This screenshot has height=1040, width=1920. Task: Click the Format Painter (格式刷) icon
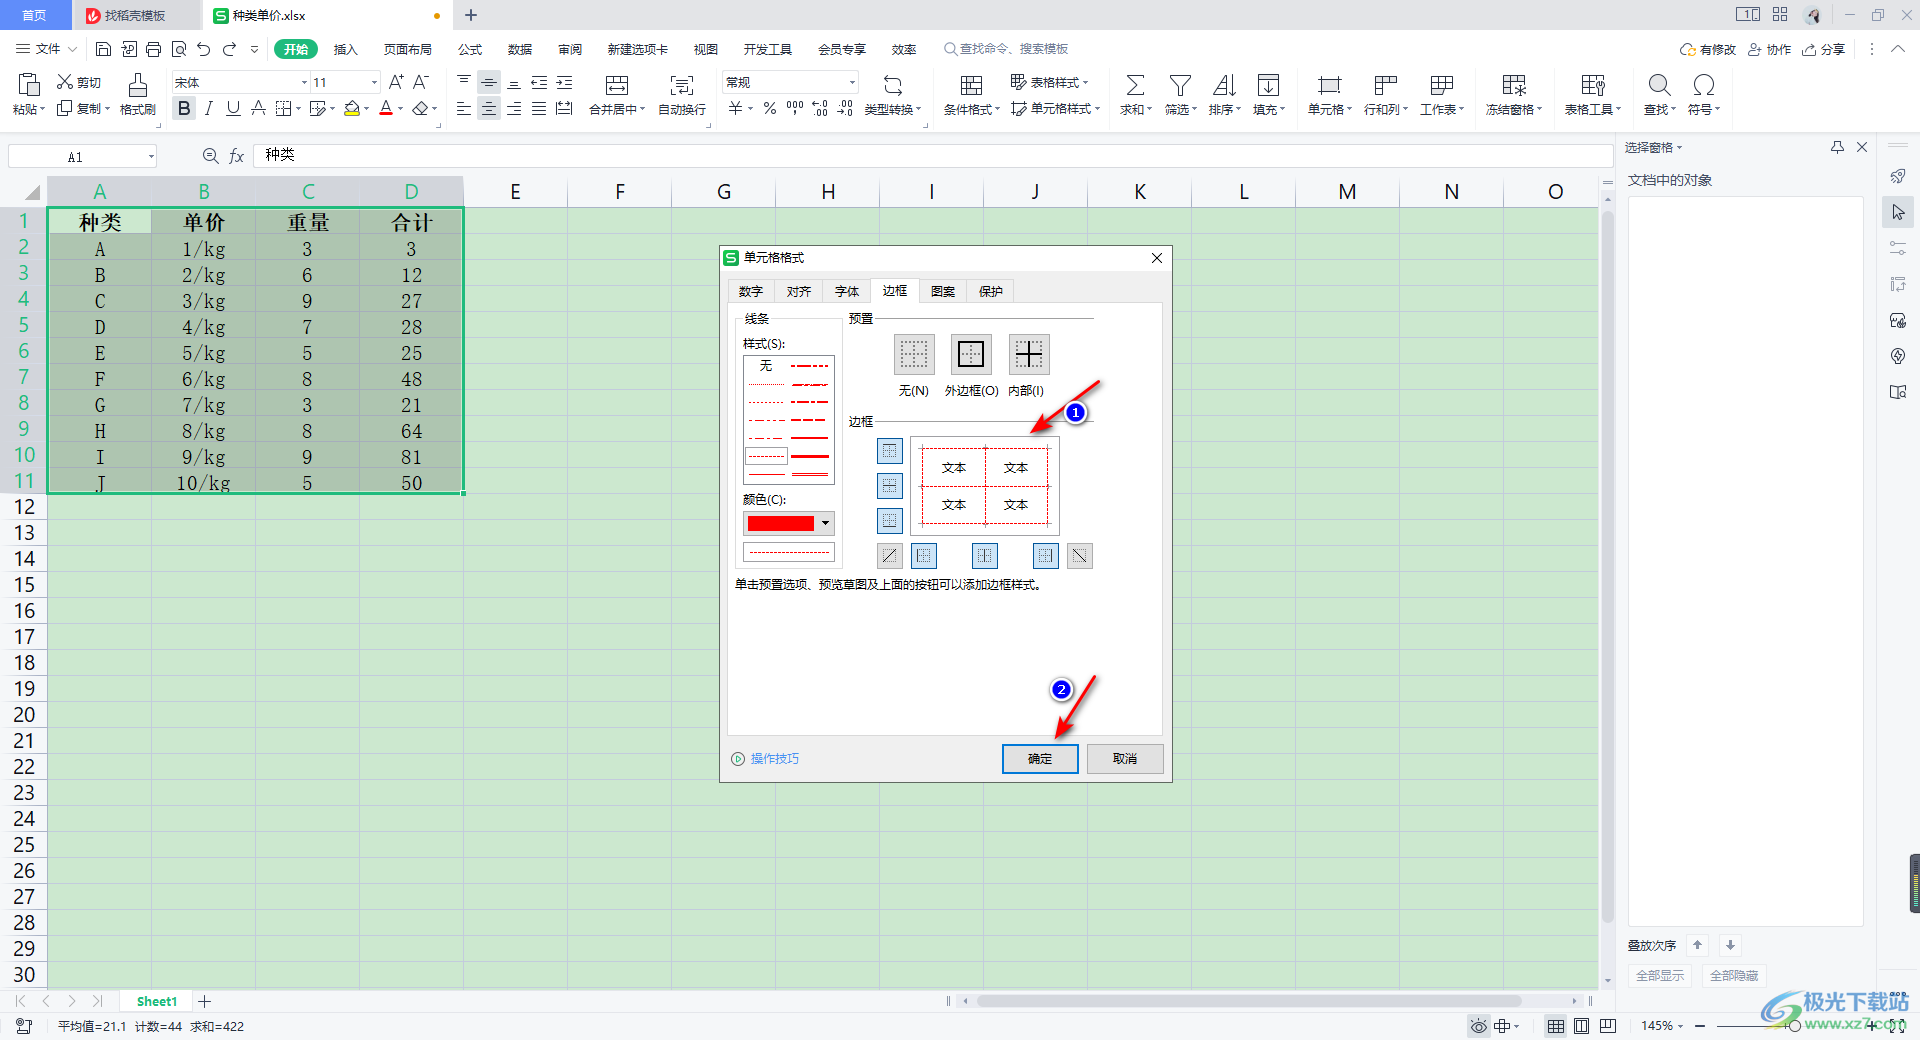tap(138, 85)
